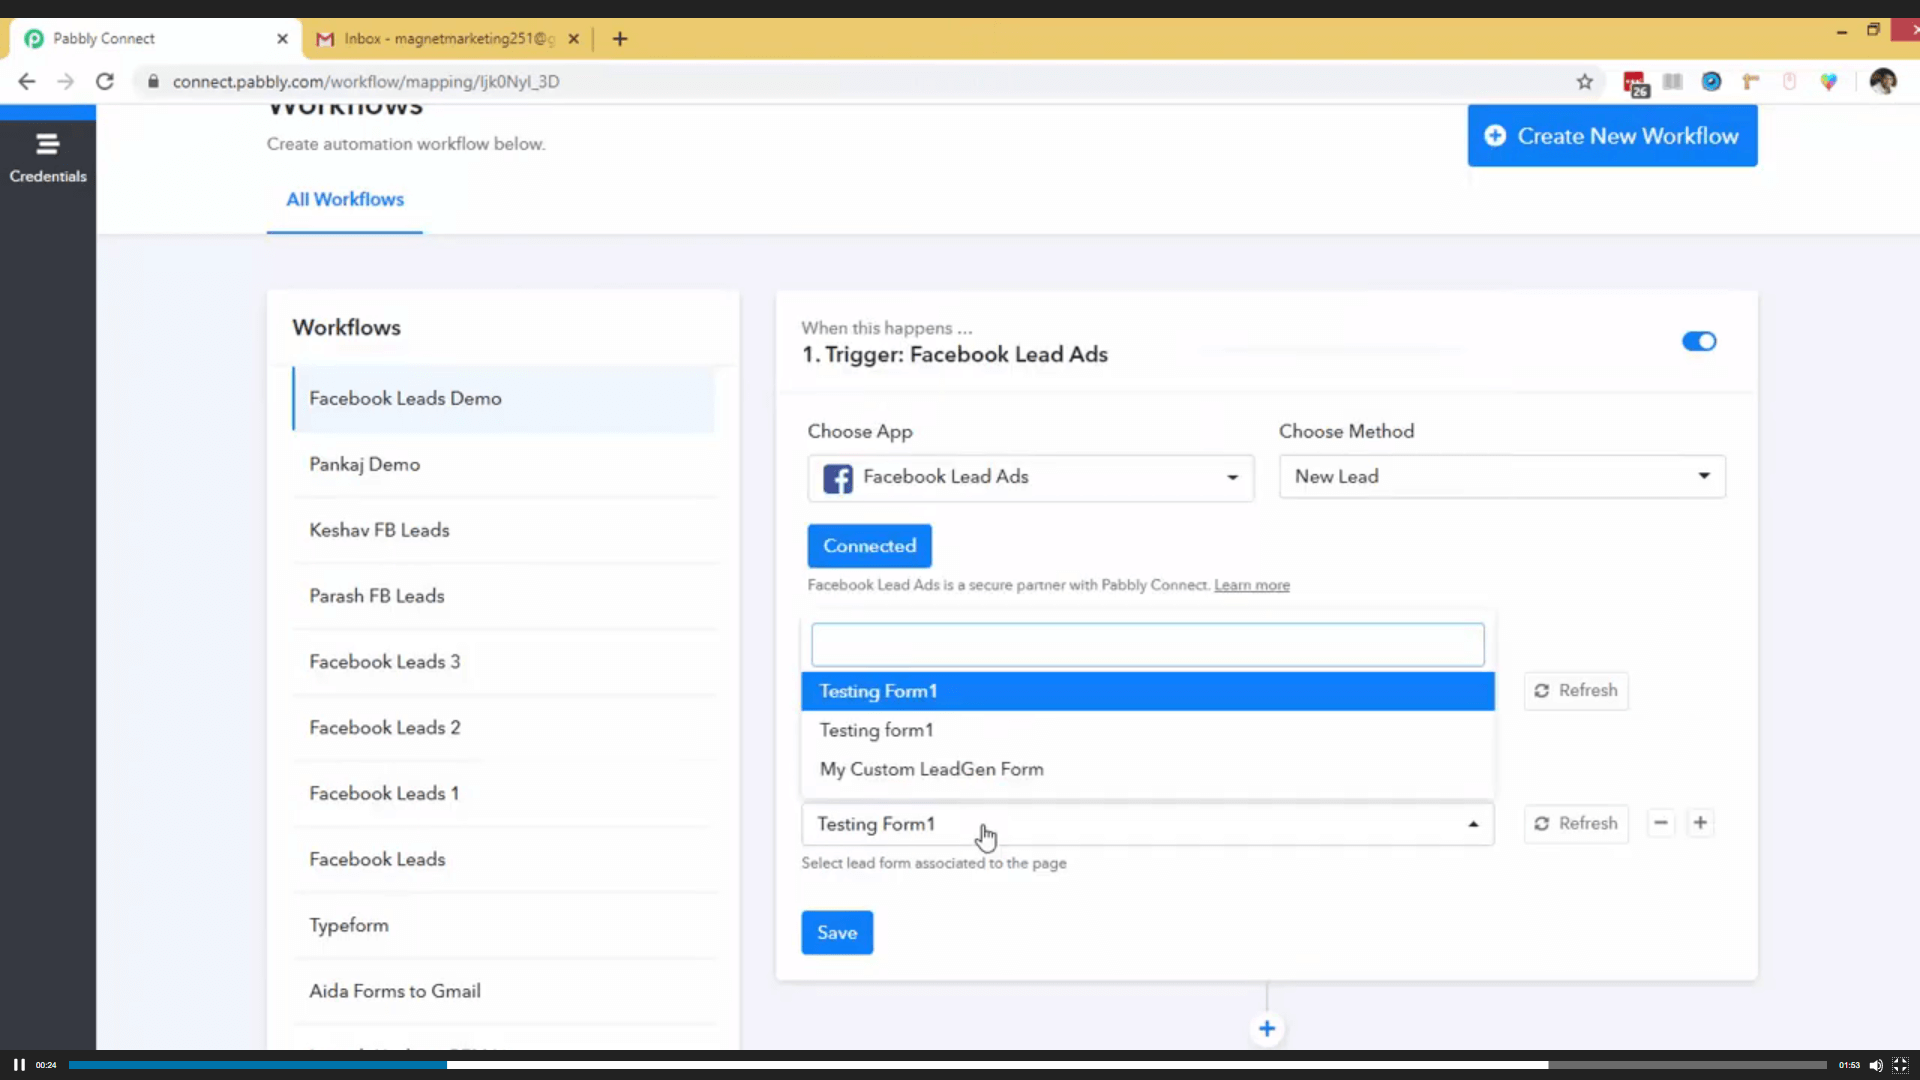Click the dropdown search input field
Screen dimensions: 1920x1080
coord(1147,645)
